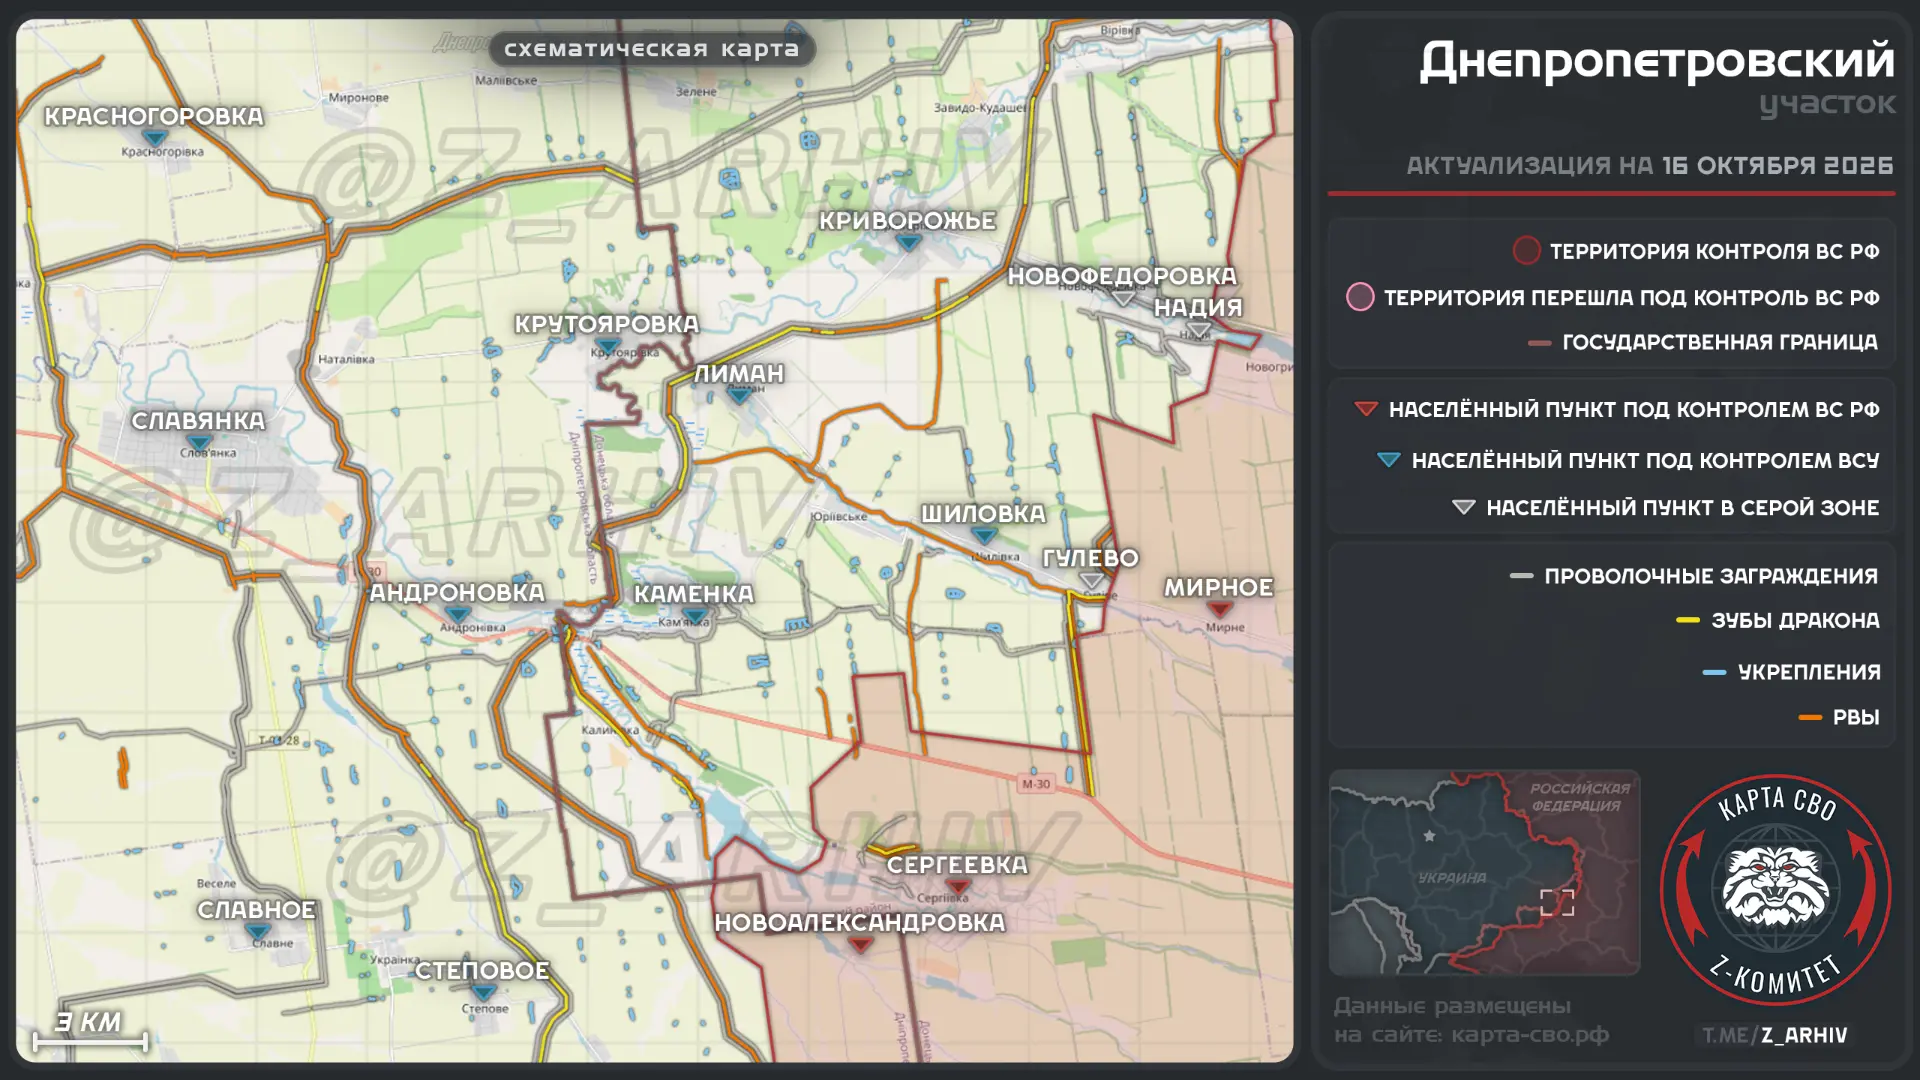Screen dimensions: 1920x1080
Task: Click the orange Рвы legend line
Action: [1810, 718]
